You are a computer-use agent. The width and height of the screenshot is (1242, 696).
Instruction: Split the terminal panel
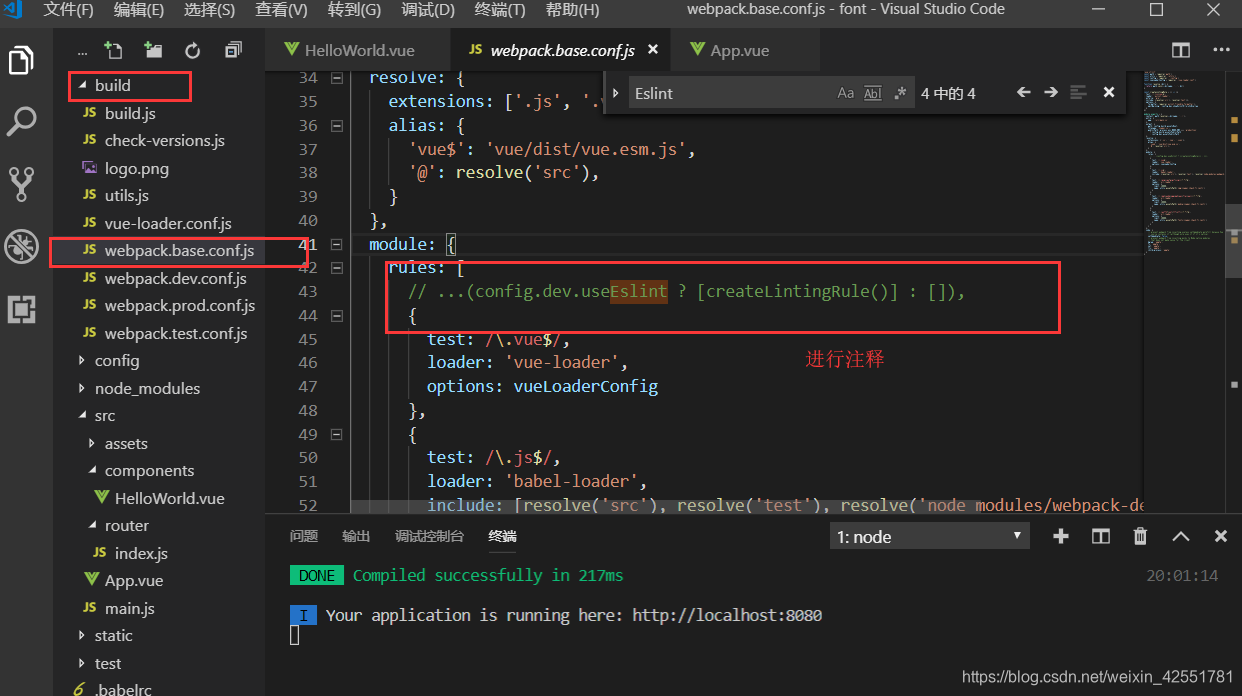point(1101,537)
